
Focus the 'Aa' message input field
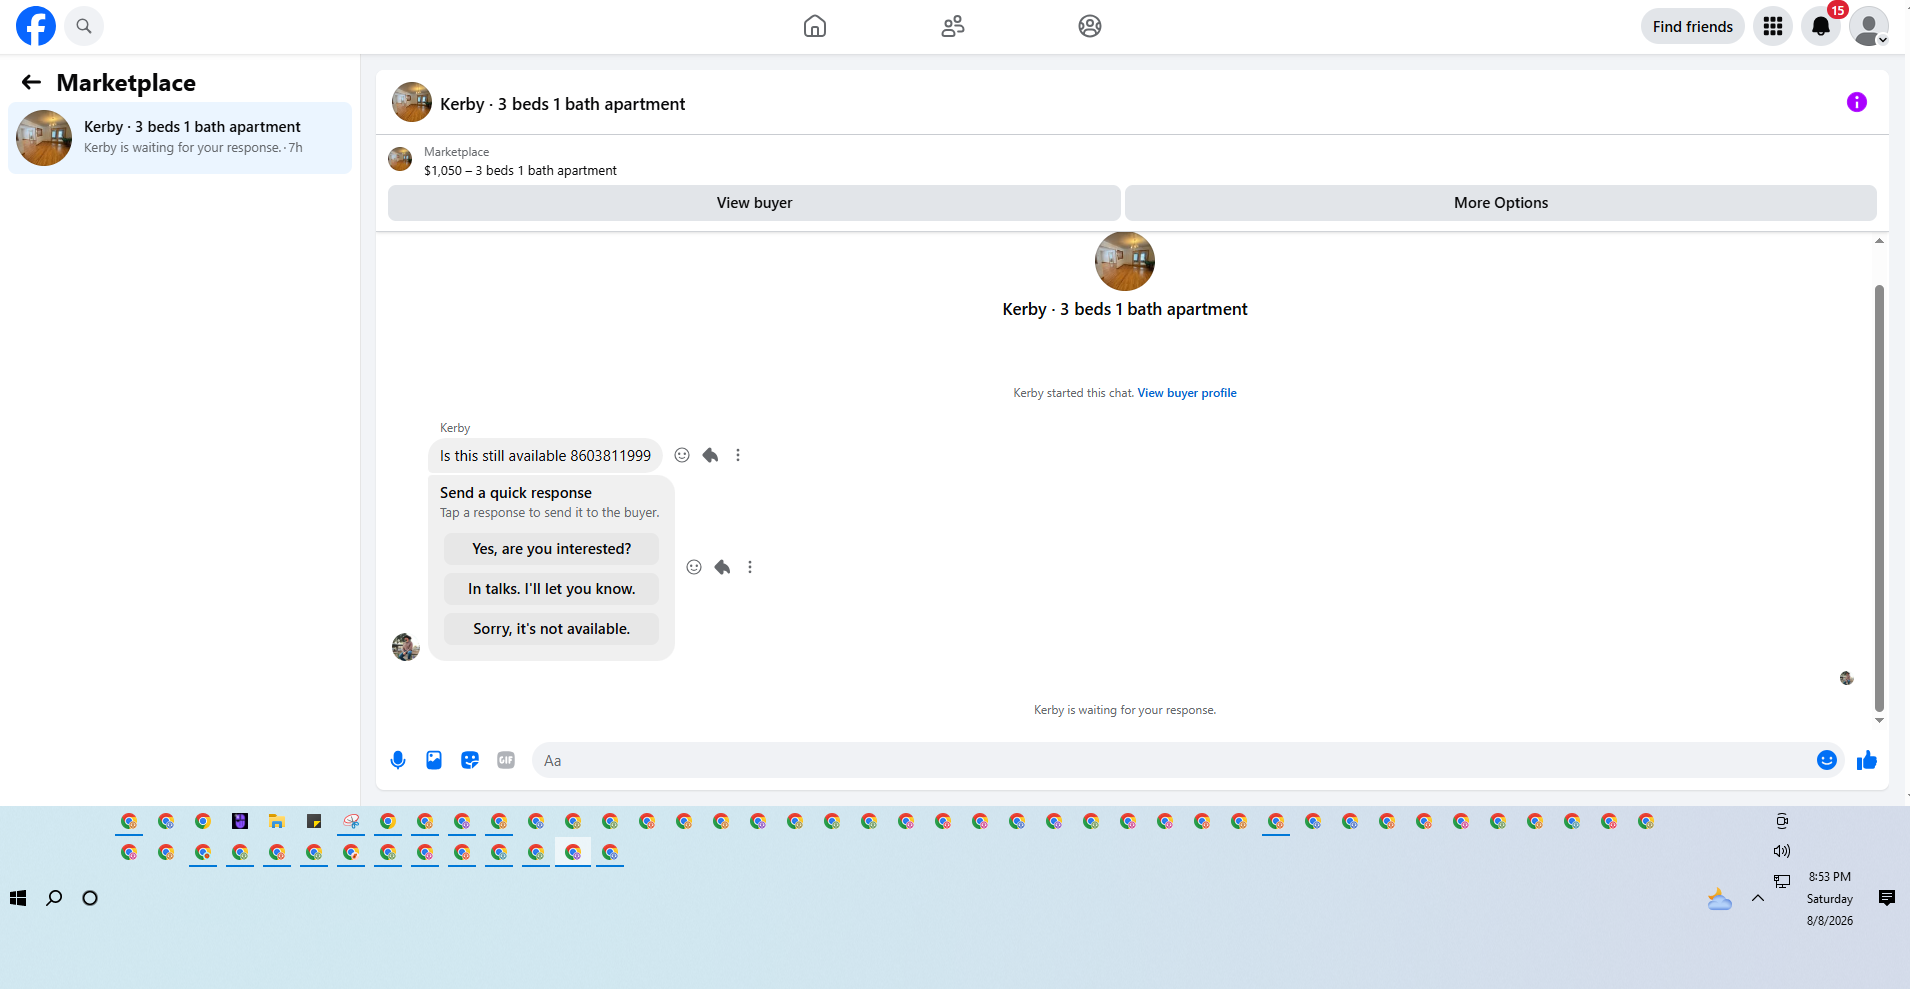(1172, 760)
